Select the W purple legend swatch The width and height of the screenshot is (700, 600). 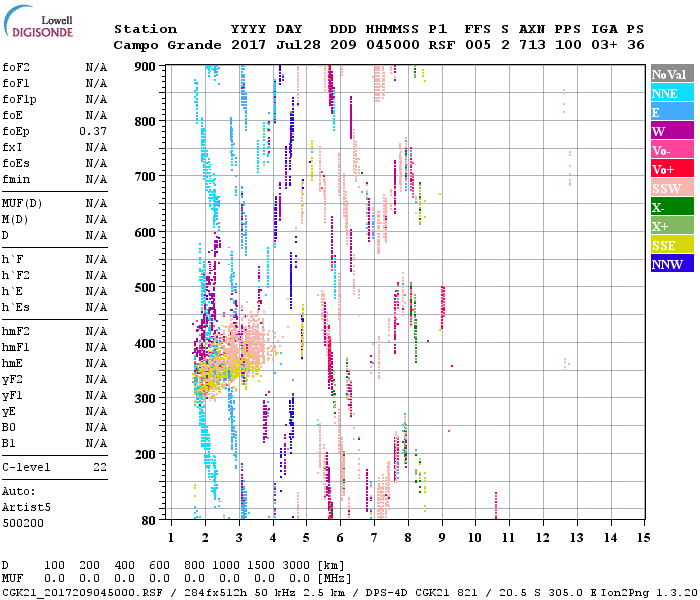(x=671, y=131)
